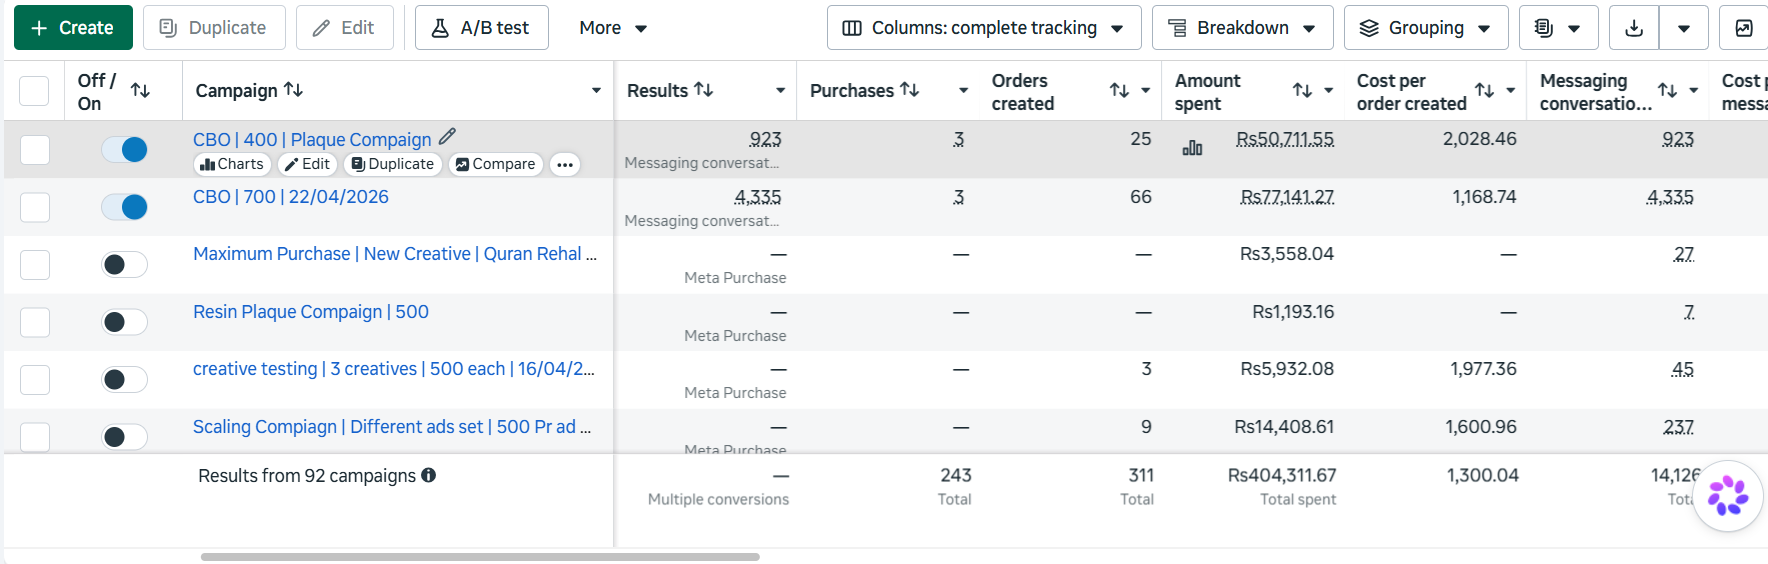
Task: Click info icon next to Results from 92 campaigns
Action: tap(428, 475)
